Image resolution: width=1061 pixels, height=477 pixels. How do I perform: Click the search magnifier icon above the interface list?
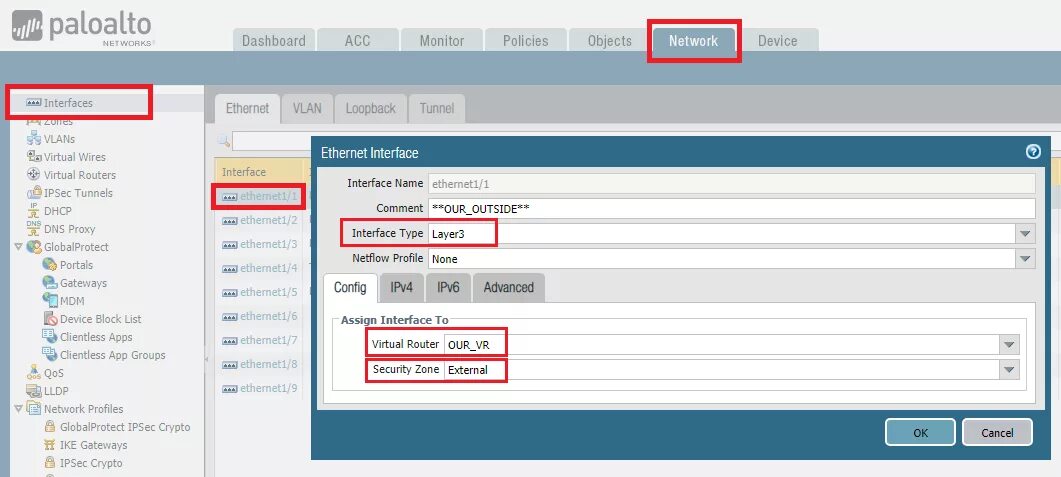point(224,141)
